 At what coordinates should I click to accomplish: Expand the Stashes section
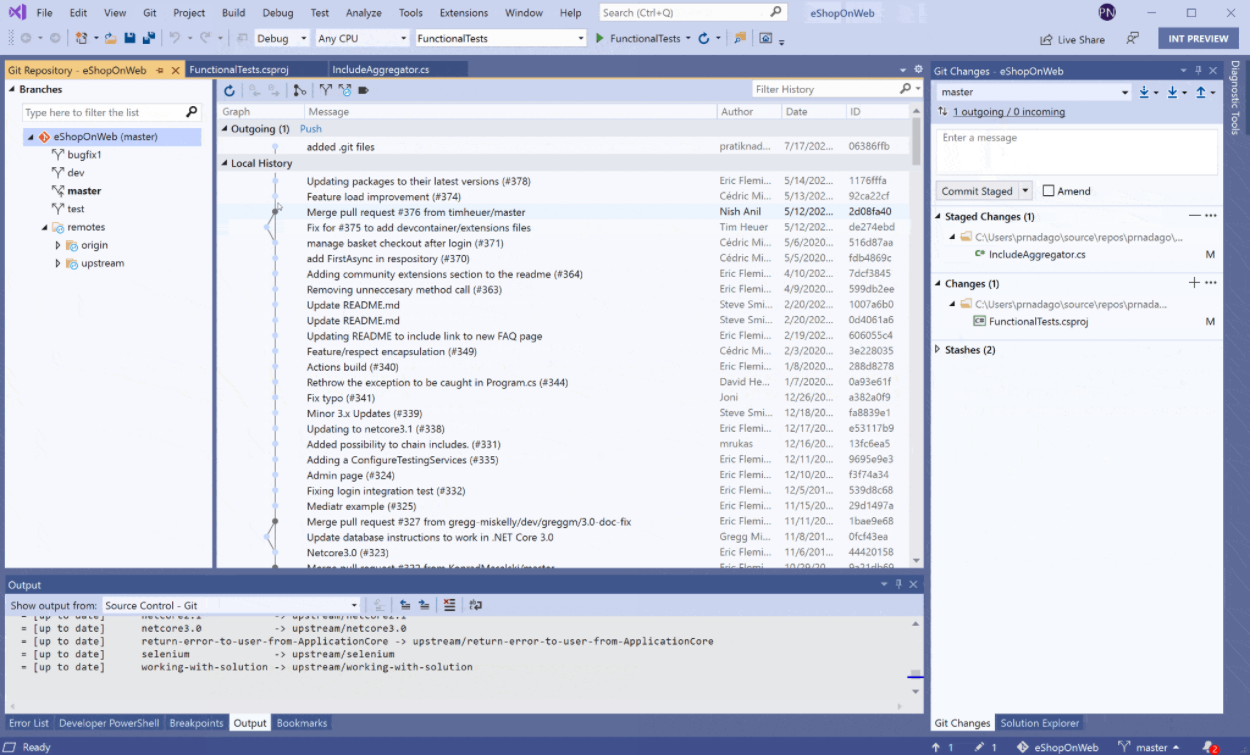click(x=937, y=350)
